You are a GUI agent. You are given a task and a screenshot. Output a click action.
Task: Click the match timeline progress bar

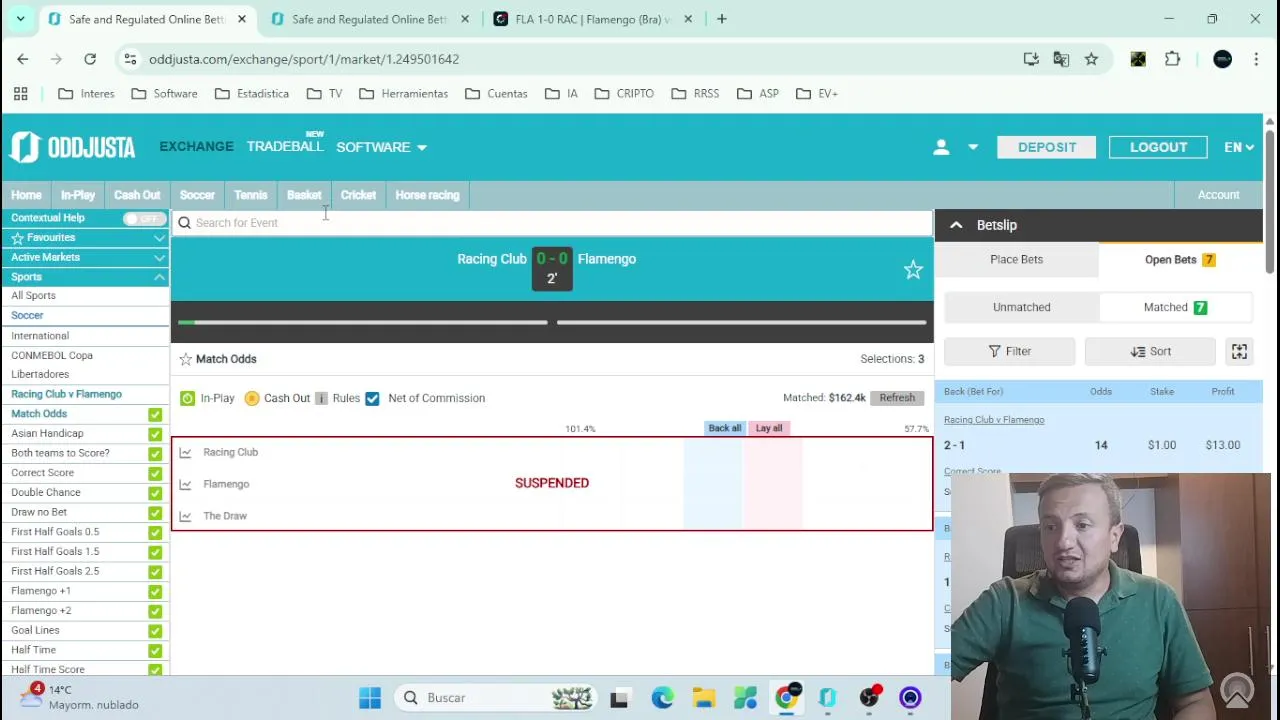click(x=552, y=322)
